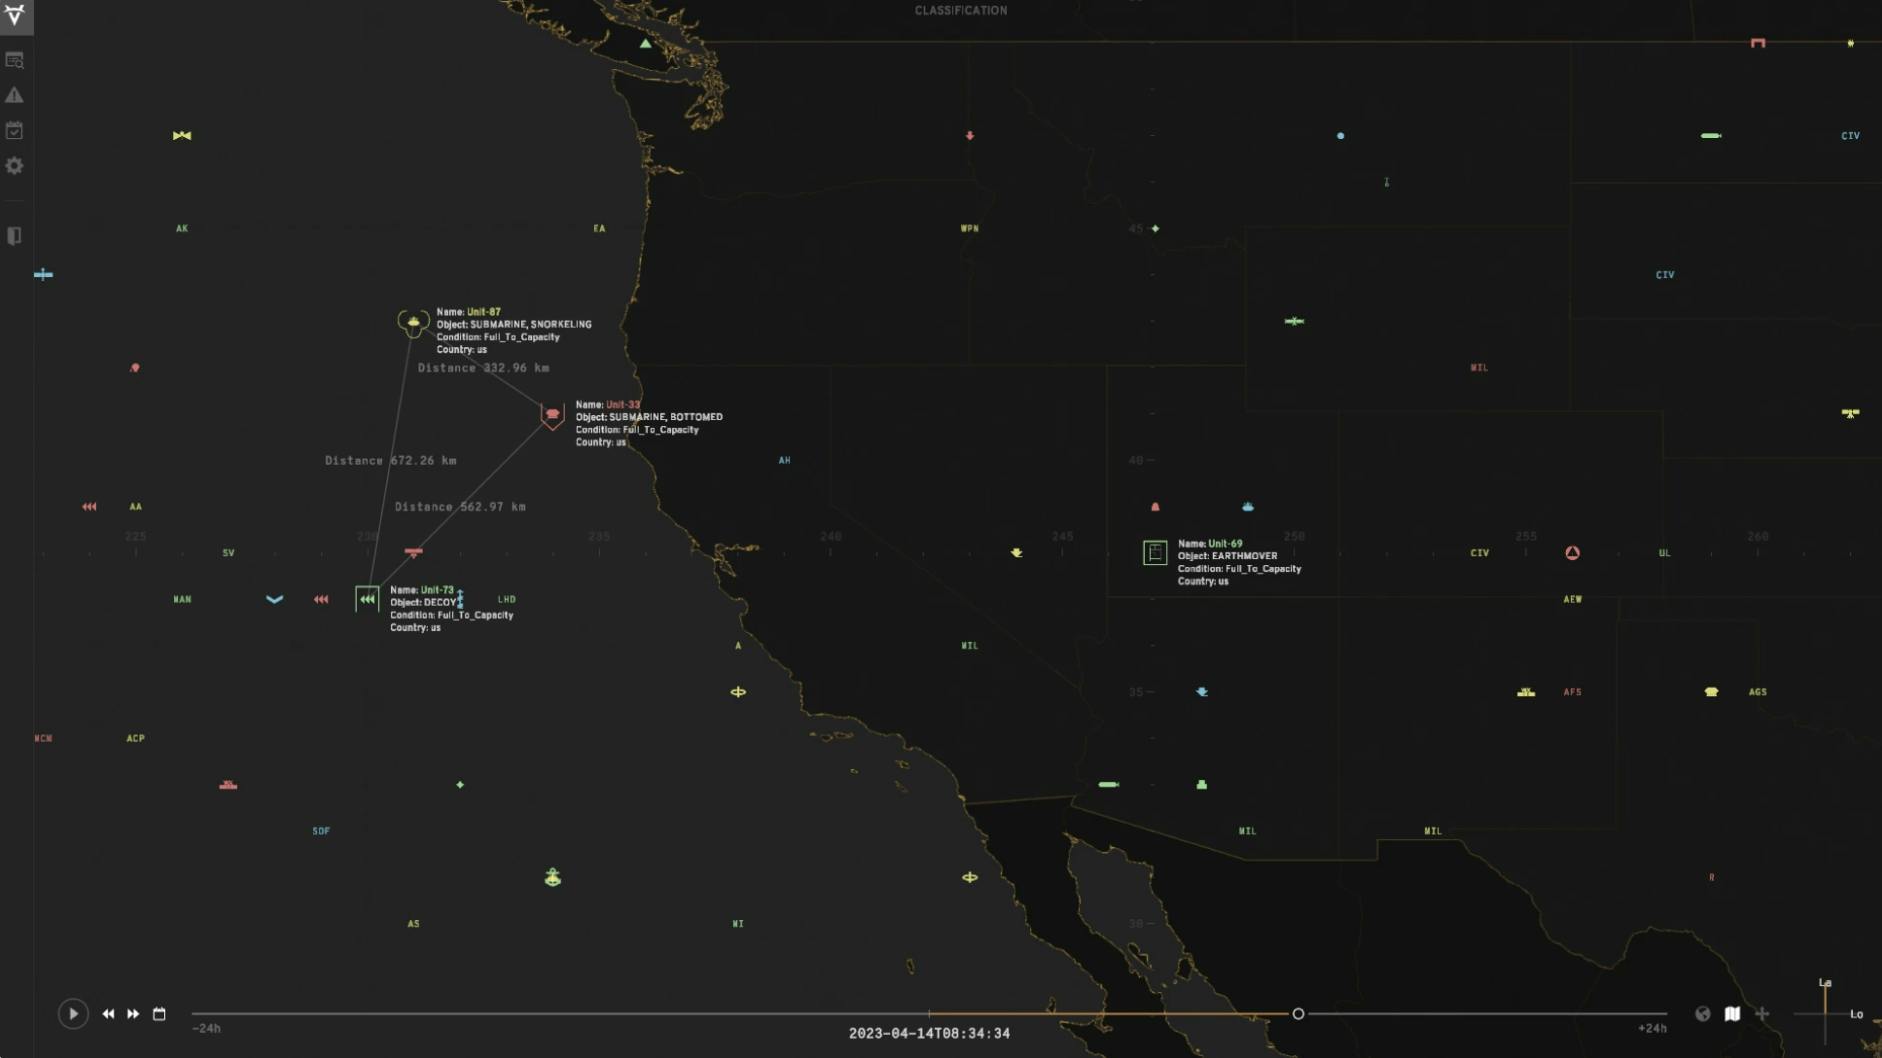Select the 'ACP' map marker

136,739
